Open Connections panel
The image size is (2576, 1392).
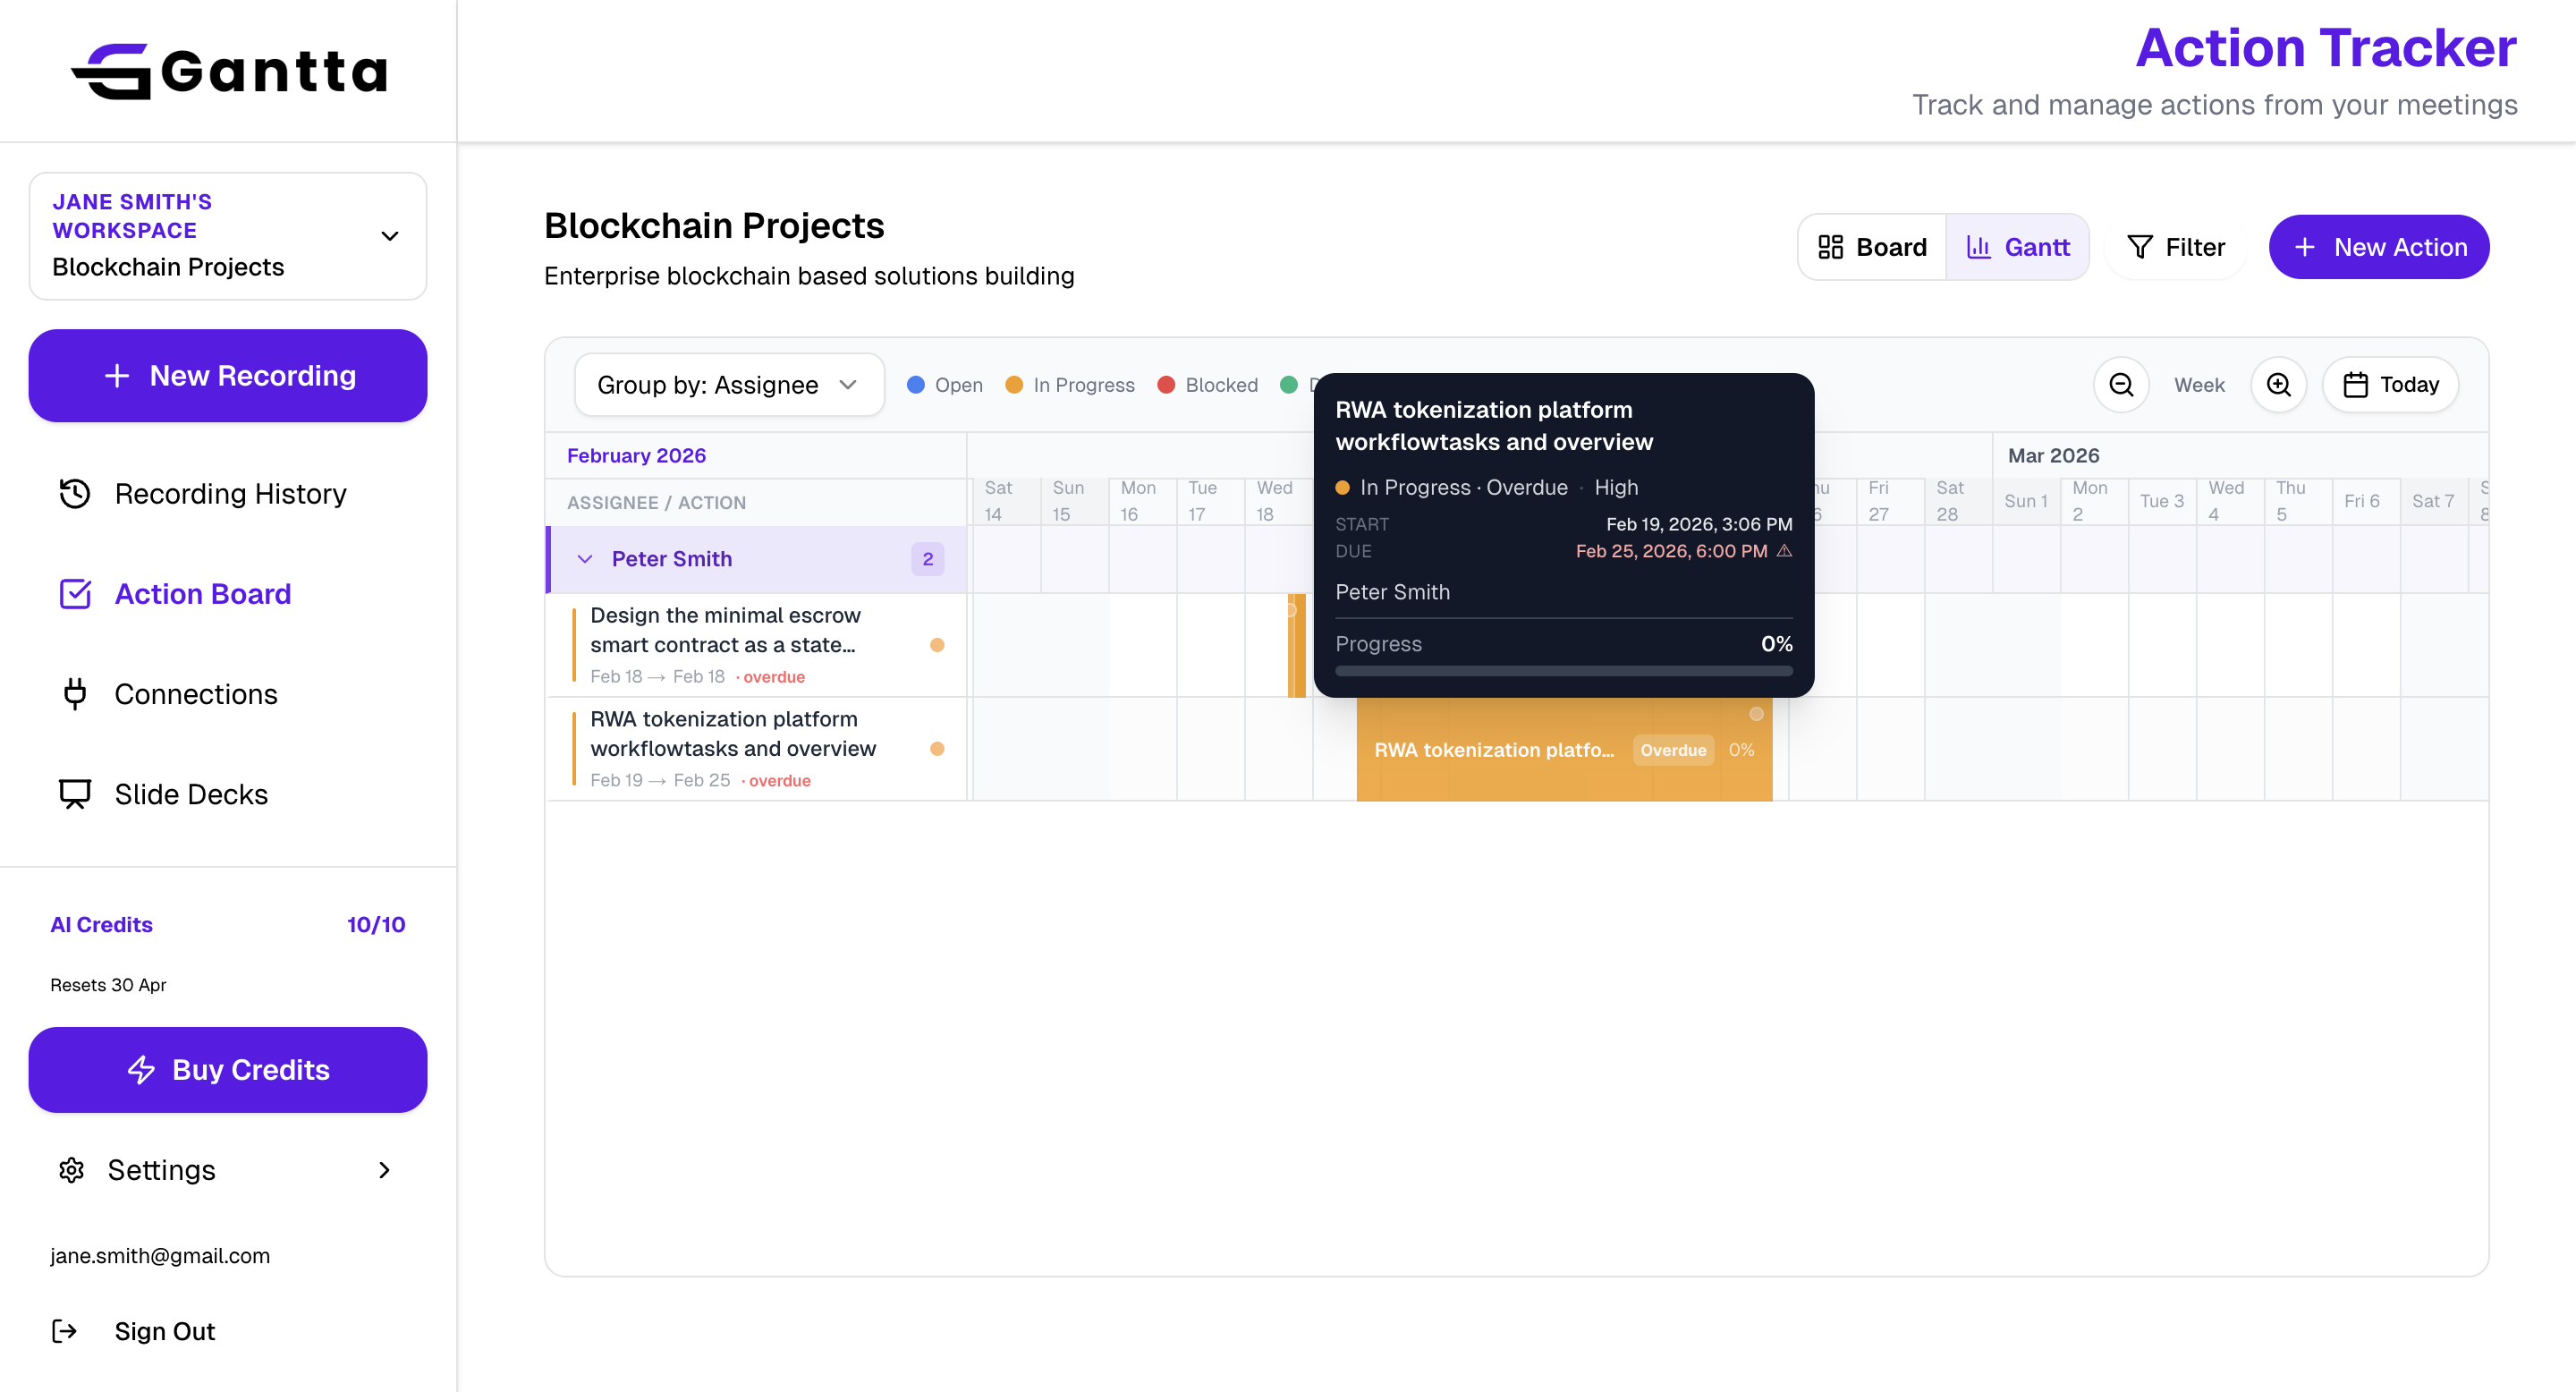[196, 693]
